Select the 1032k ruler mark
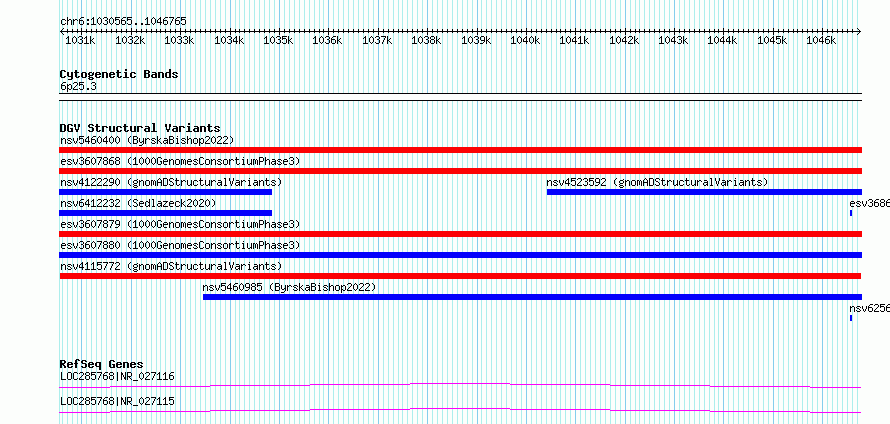 130,40
